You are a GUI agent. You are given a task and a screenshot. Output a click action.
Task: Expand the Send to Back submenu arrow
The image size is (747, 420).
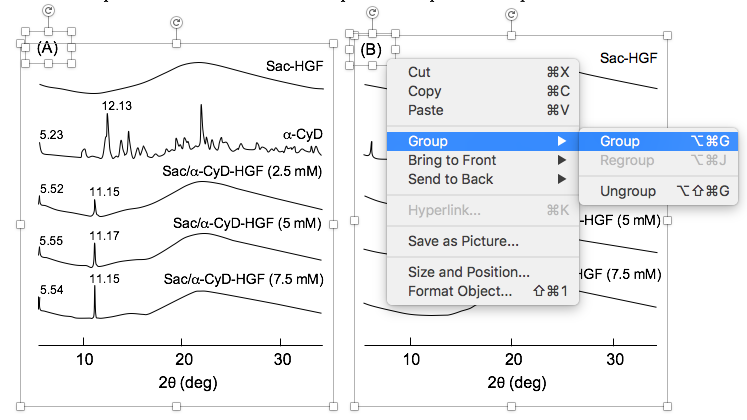562,179
